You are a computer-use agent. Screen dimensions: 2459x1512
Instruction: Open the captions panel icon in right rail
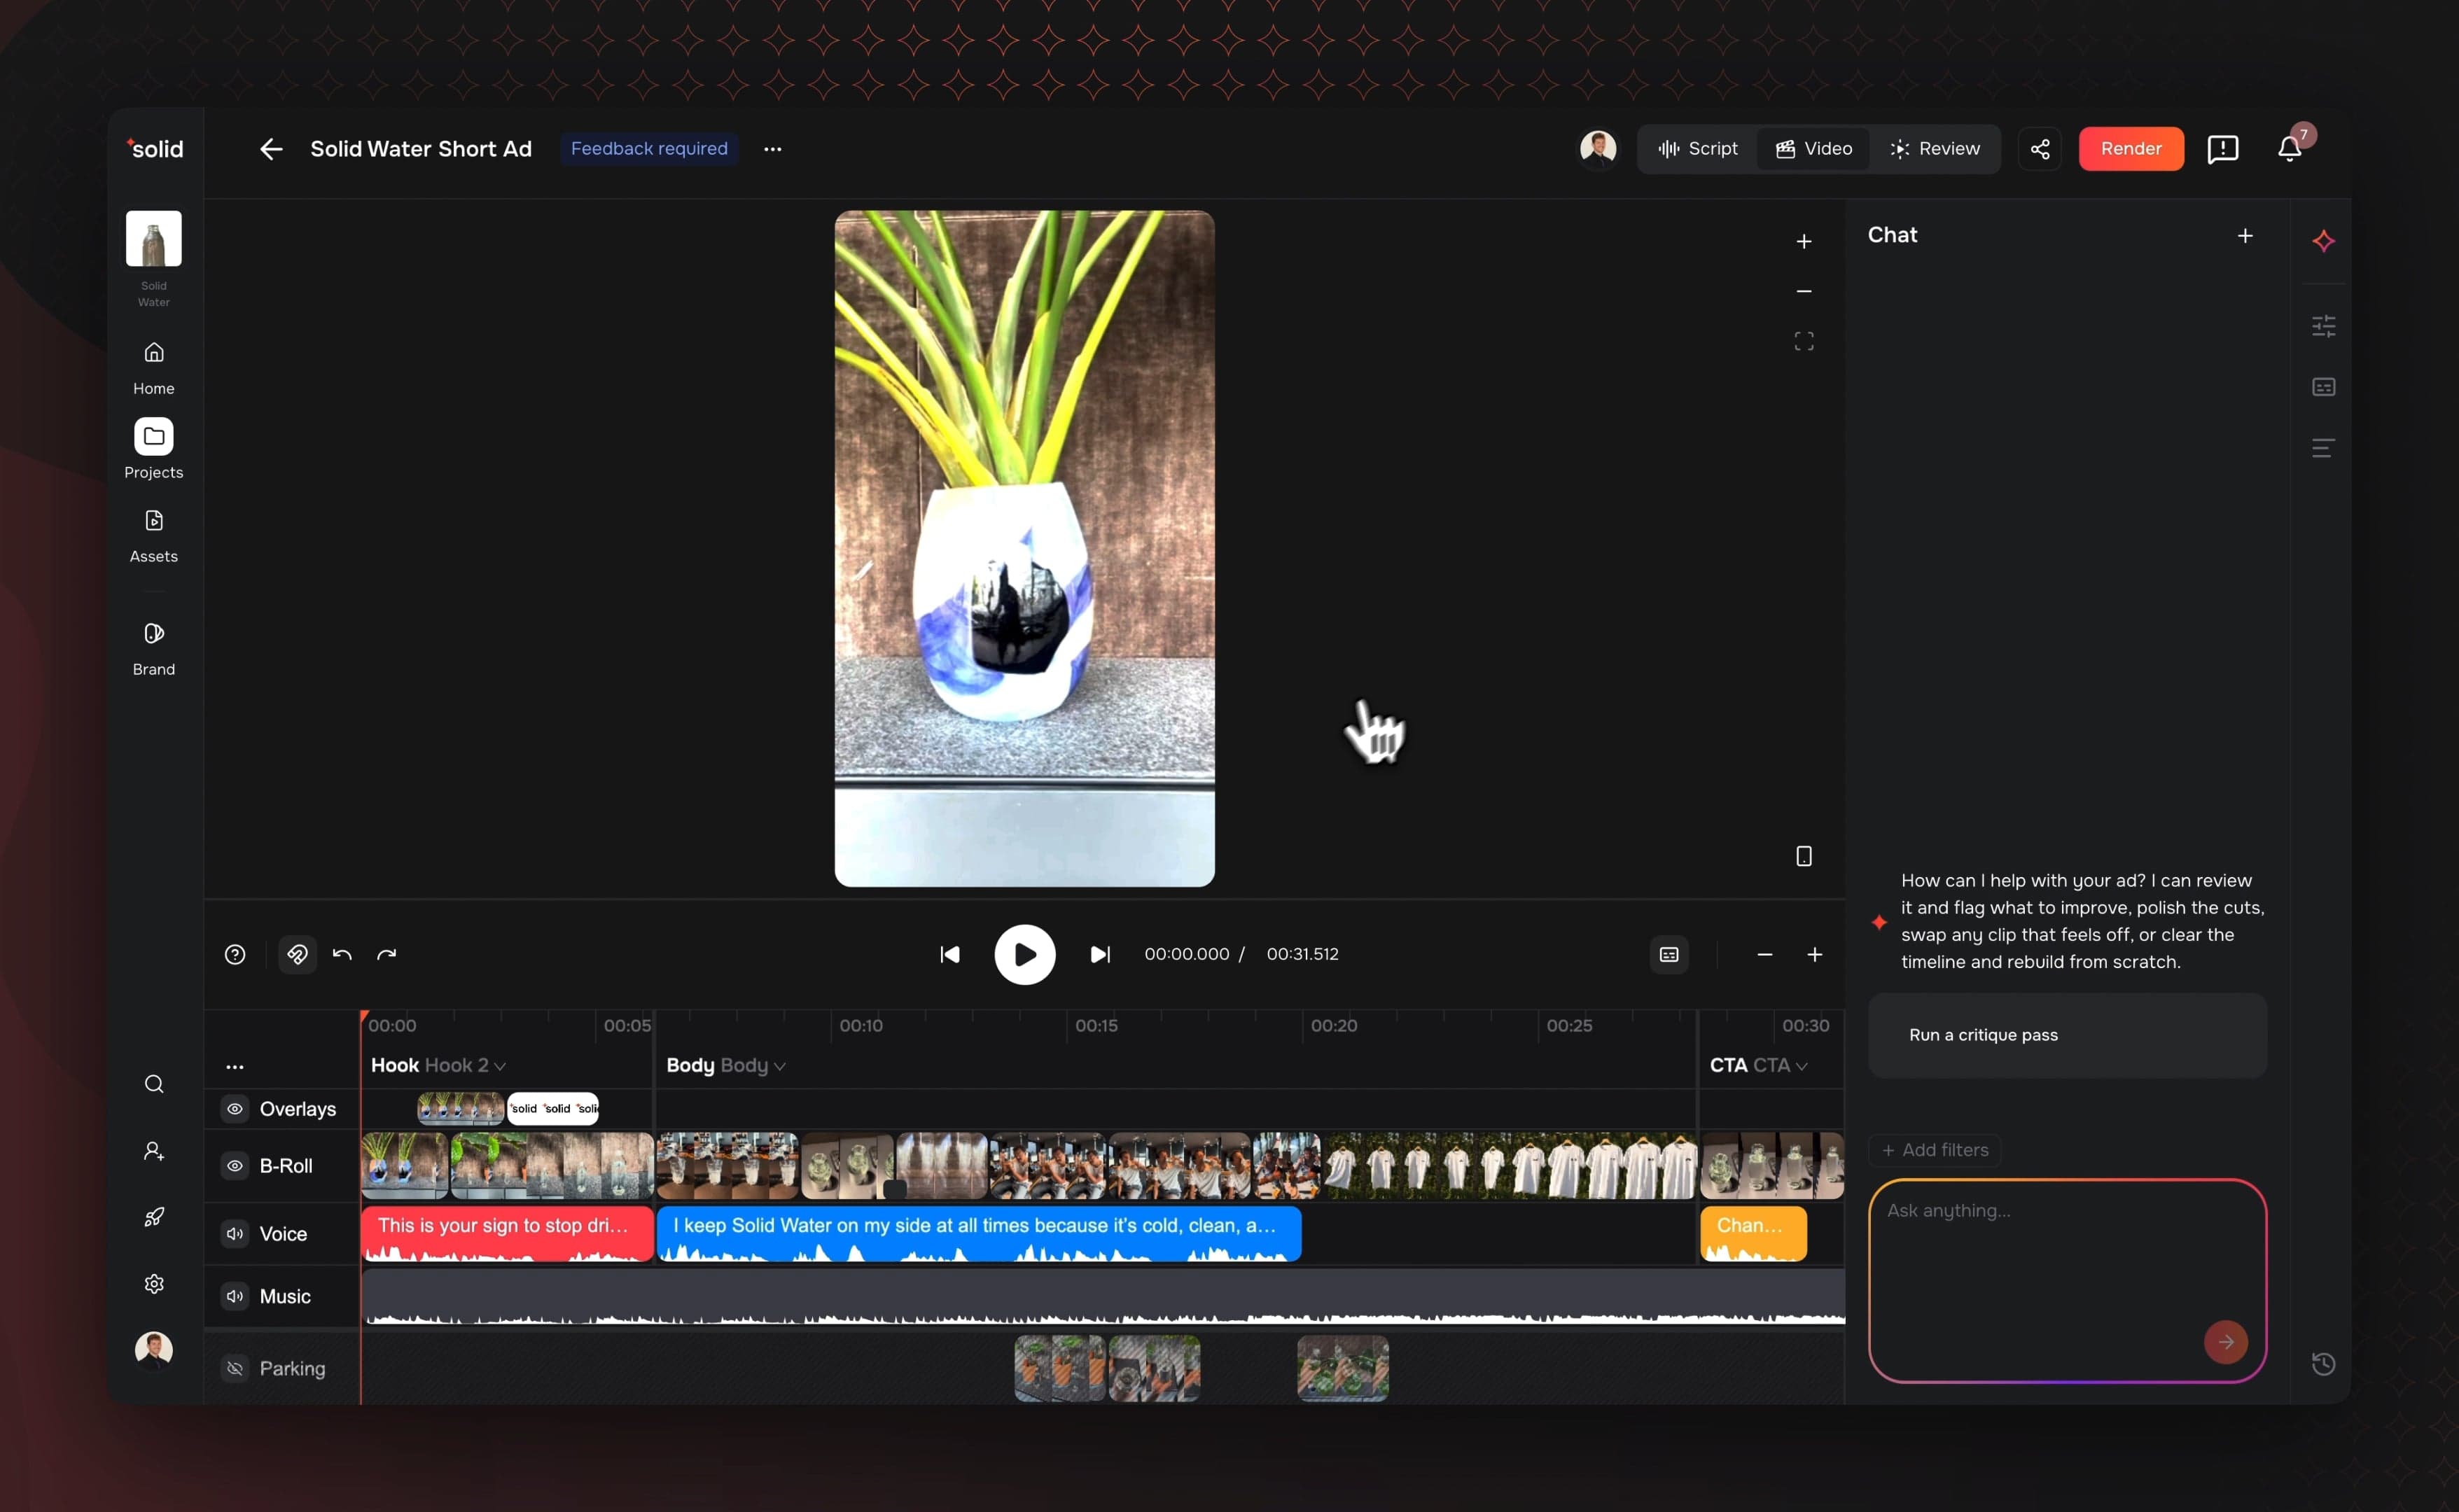2323,387
